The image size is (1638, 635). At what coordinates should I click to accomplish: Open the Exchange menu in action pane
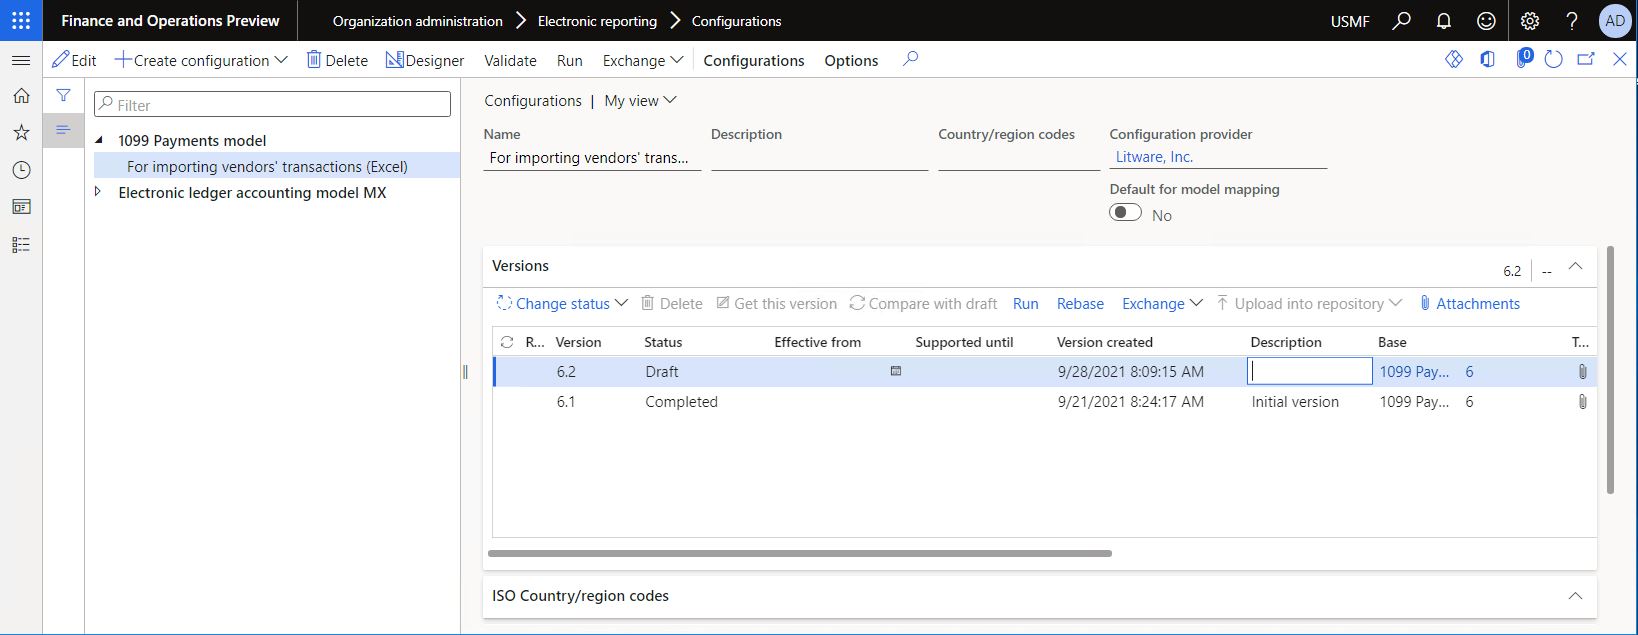click(643, 60)
